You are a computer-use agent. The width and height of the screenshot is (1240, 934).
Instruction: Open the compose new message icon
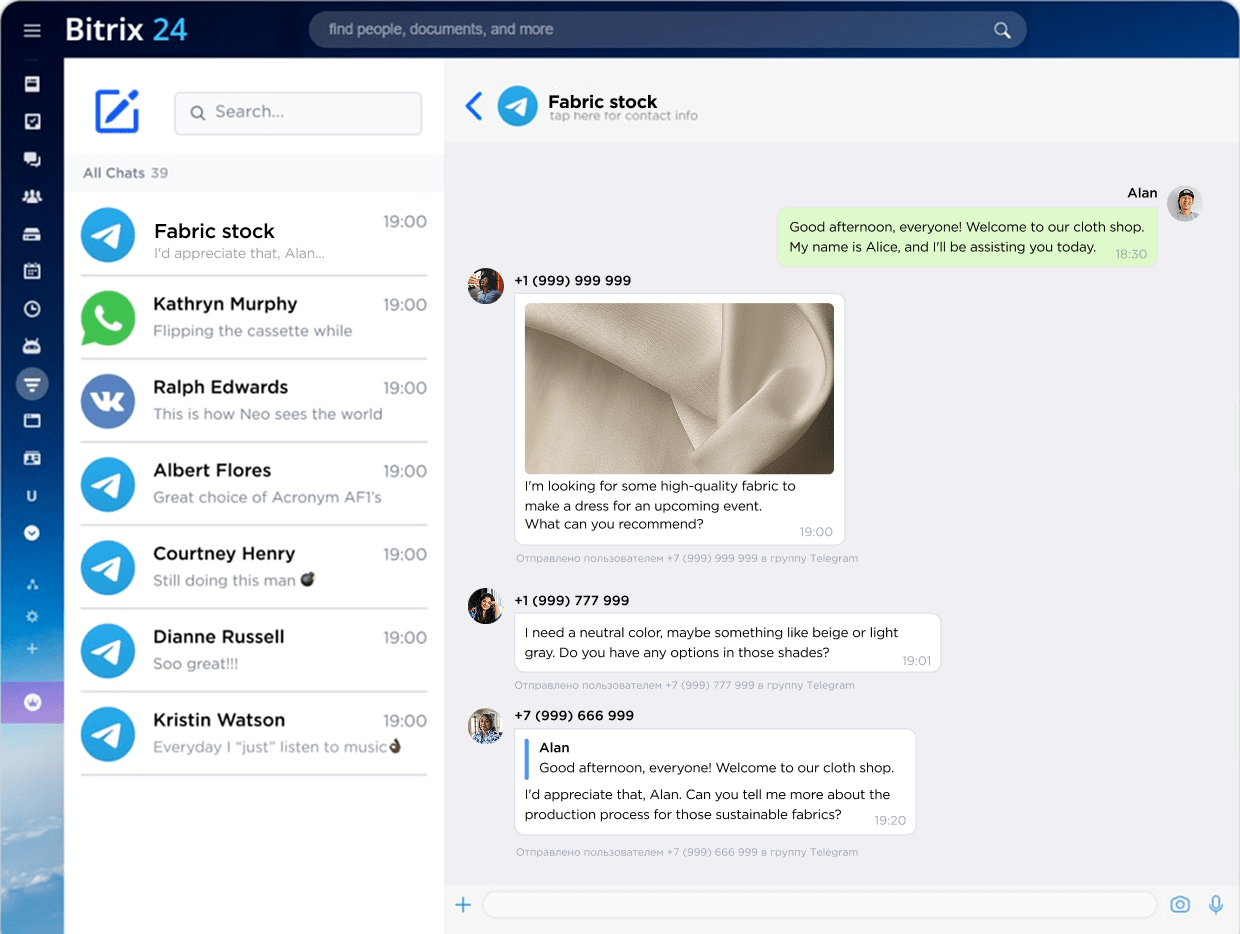tap(117, 112)
